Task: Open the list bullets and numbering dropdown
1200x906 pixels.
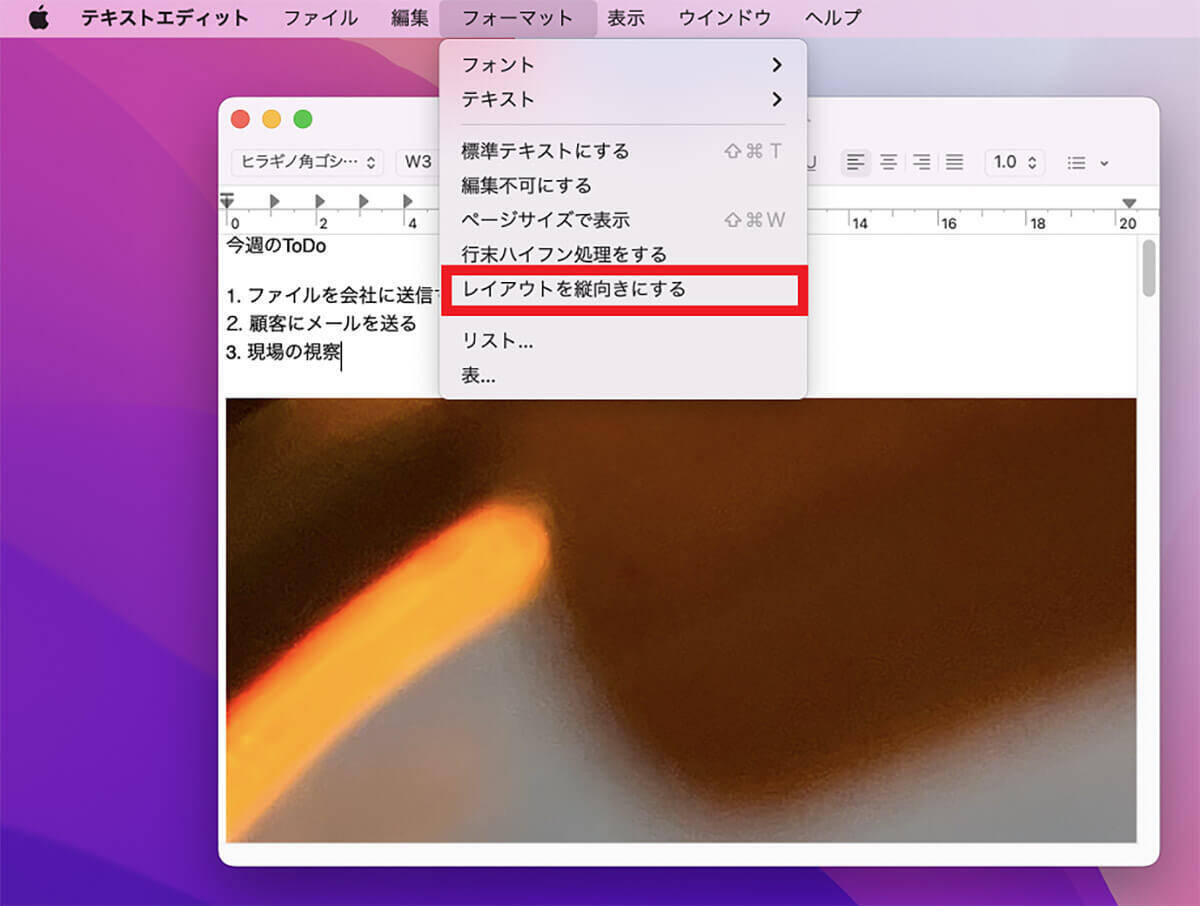Action: pos(1087,162)
